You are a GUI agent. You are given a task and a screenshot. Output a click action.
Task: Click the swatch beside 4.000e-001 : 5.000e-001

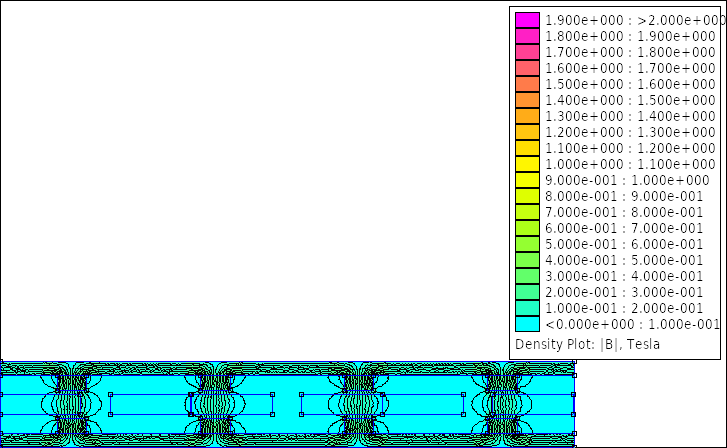[x=527, y=260]
